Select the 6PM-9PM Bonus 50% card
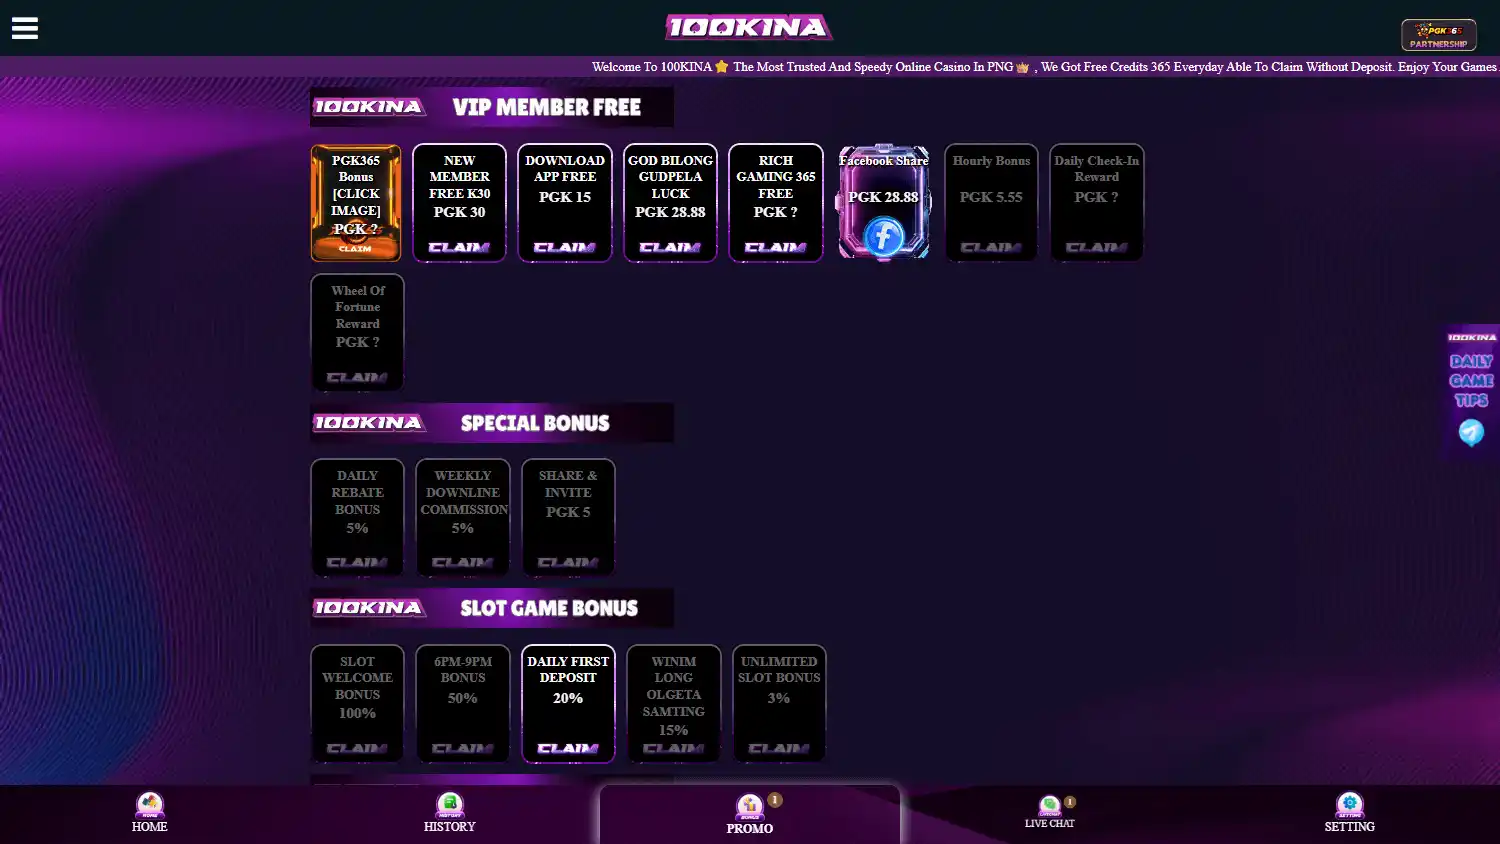The image size is (1500, 844). click(x=463, y=704)
